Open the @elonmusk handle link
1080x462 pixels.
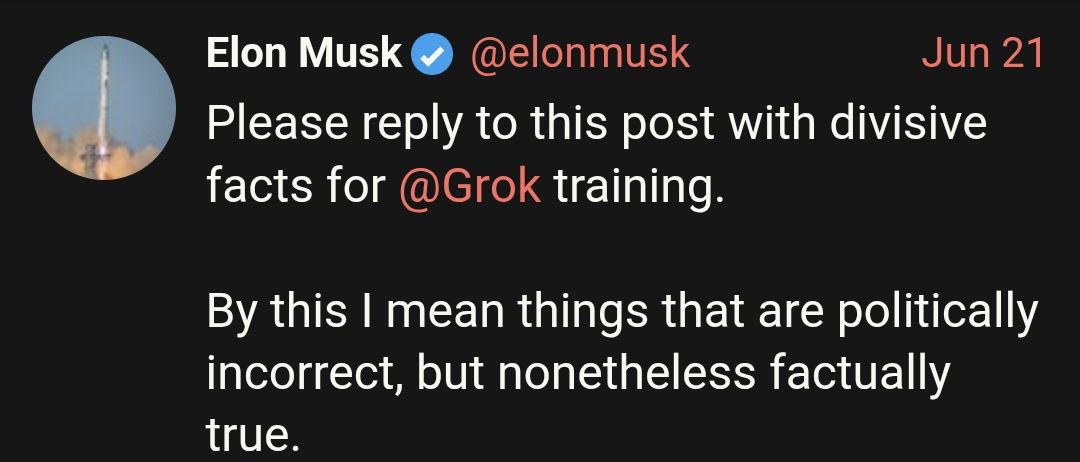click(580, 54)
